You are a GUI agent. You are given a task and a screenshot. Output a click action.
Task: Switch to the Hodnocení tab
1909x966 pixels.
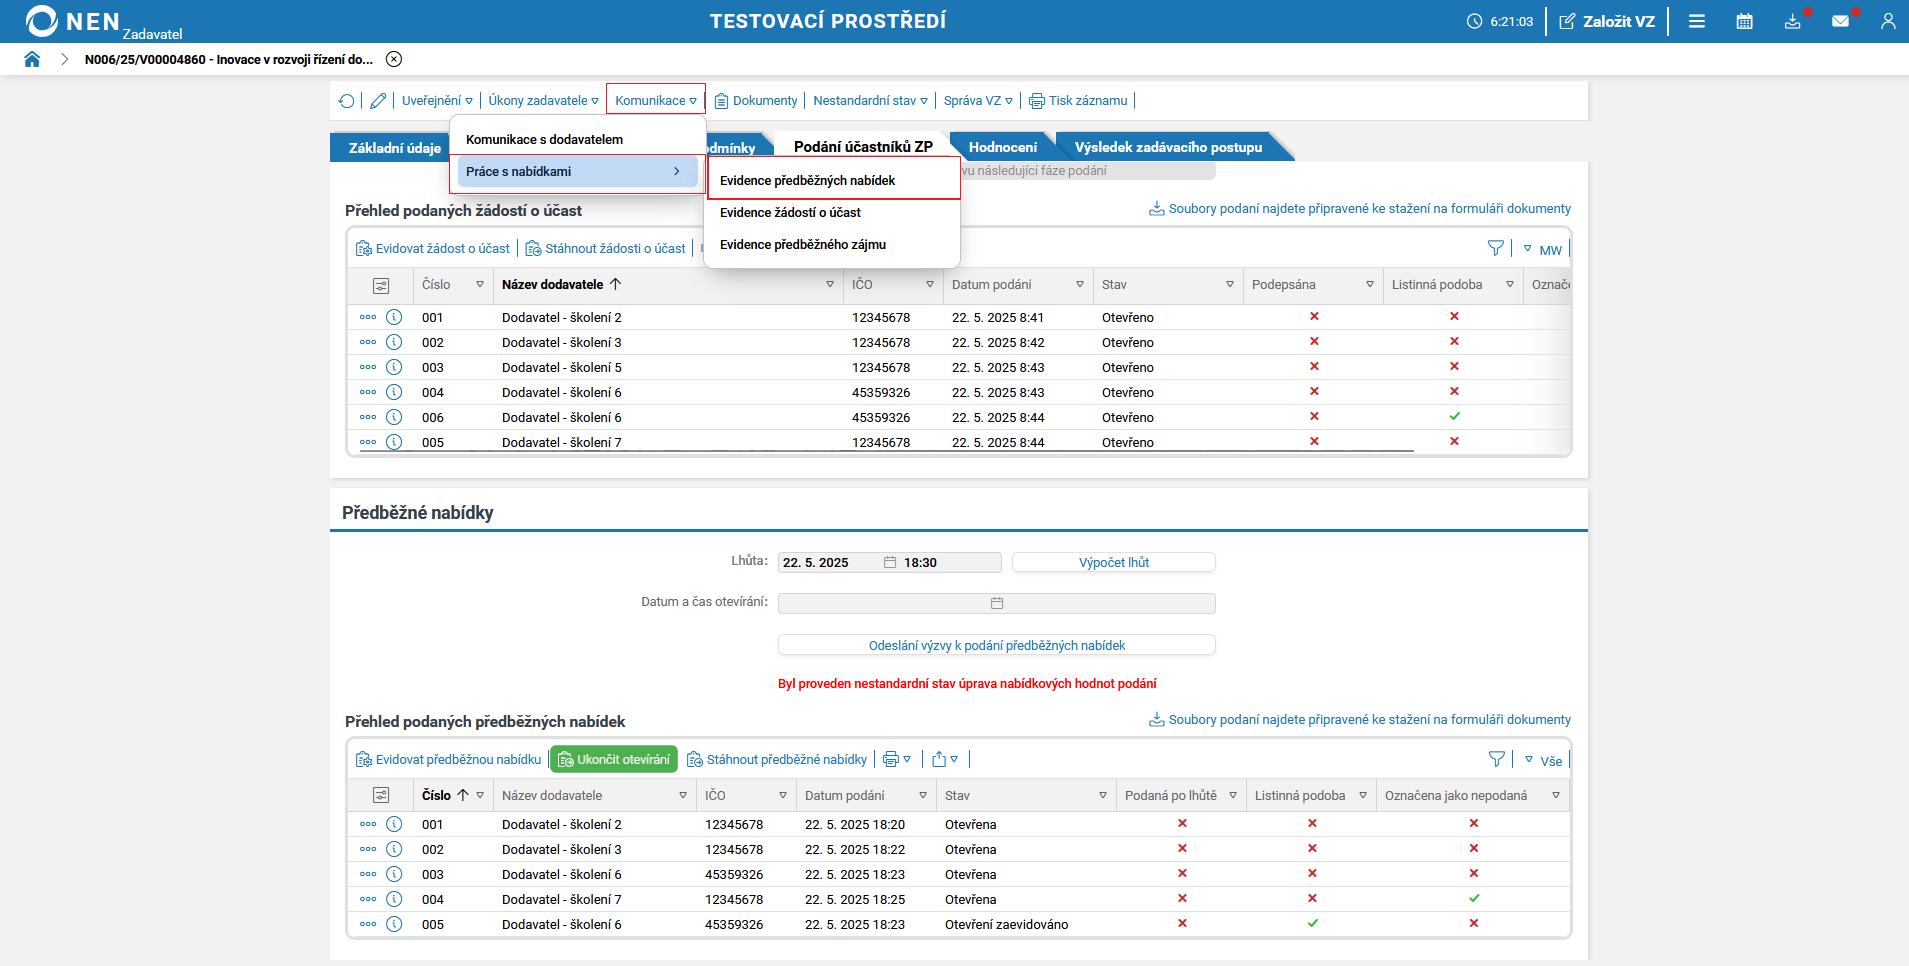1002,147
